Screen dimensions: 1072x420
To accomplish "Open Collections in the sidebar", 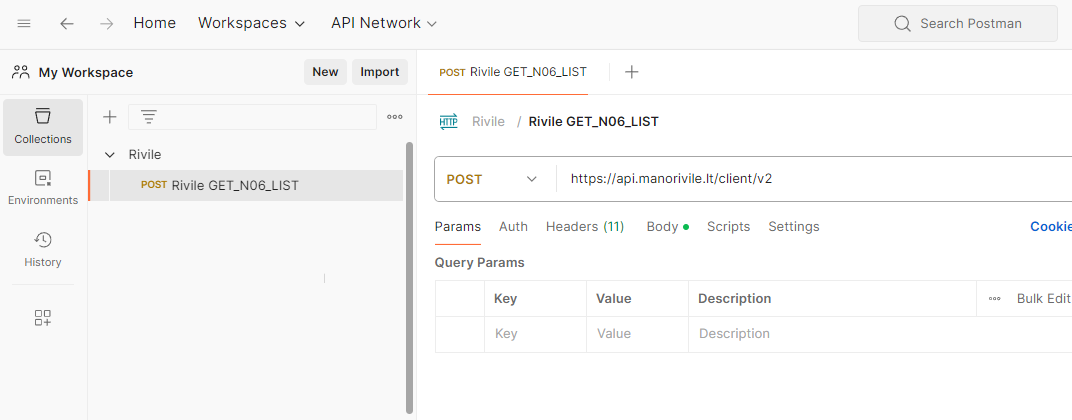I will click(43, 127).
